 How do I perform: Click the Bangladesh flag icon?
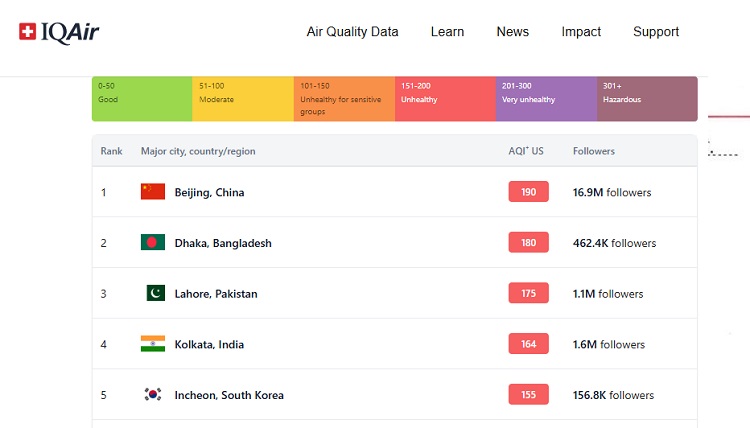click(153, 243)
